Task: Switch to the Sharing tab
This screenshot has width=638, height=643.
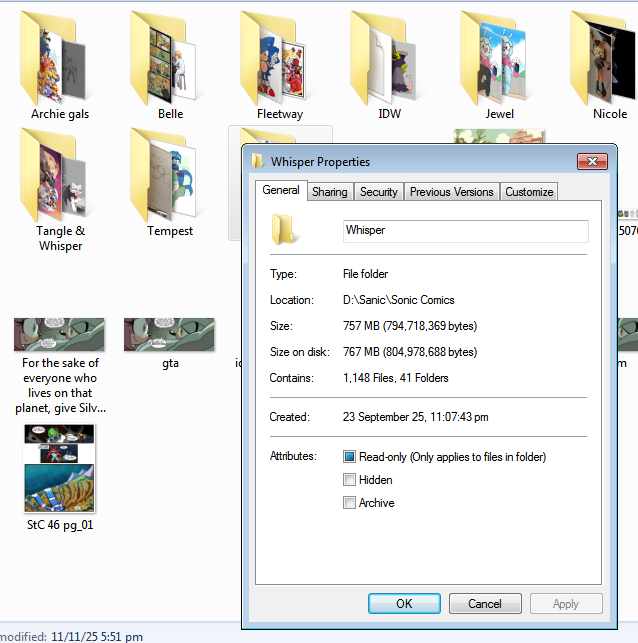Action: (x=330, y=192)
